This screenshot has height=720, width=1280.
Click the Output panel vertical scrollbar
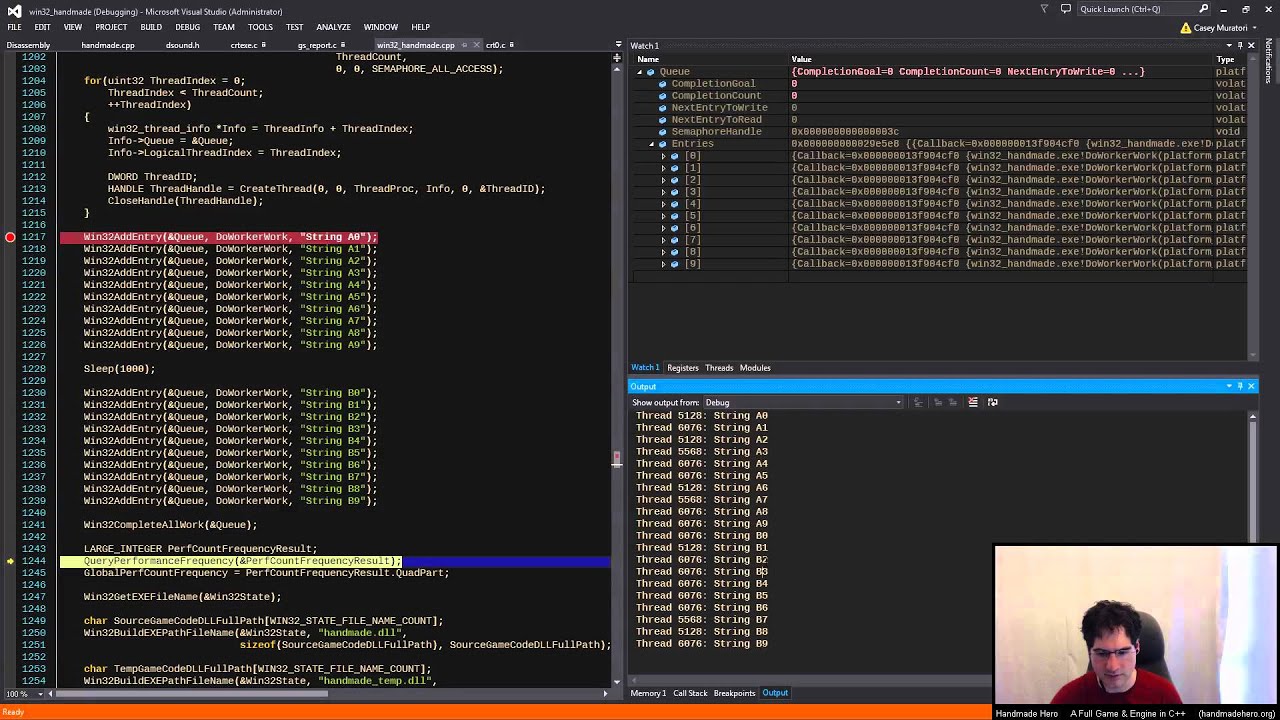pyautogui.click(x=1251, y=543)
